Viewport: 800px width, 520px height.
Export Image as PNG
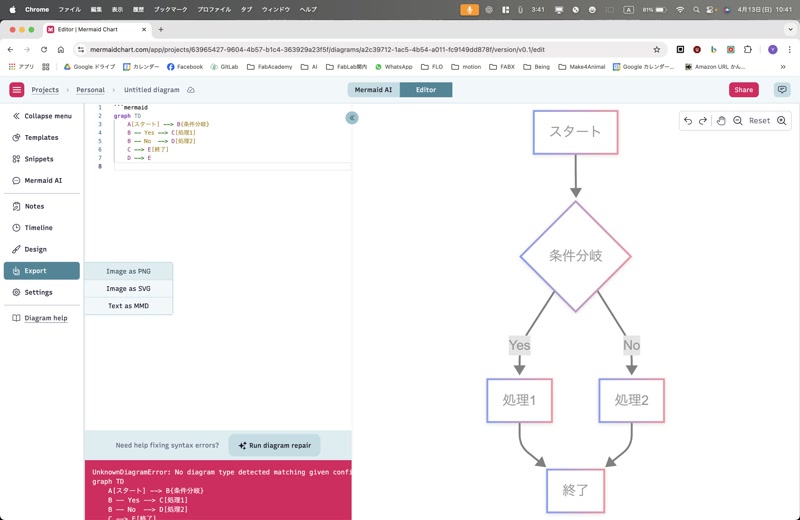click(129, 271)
